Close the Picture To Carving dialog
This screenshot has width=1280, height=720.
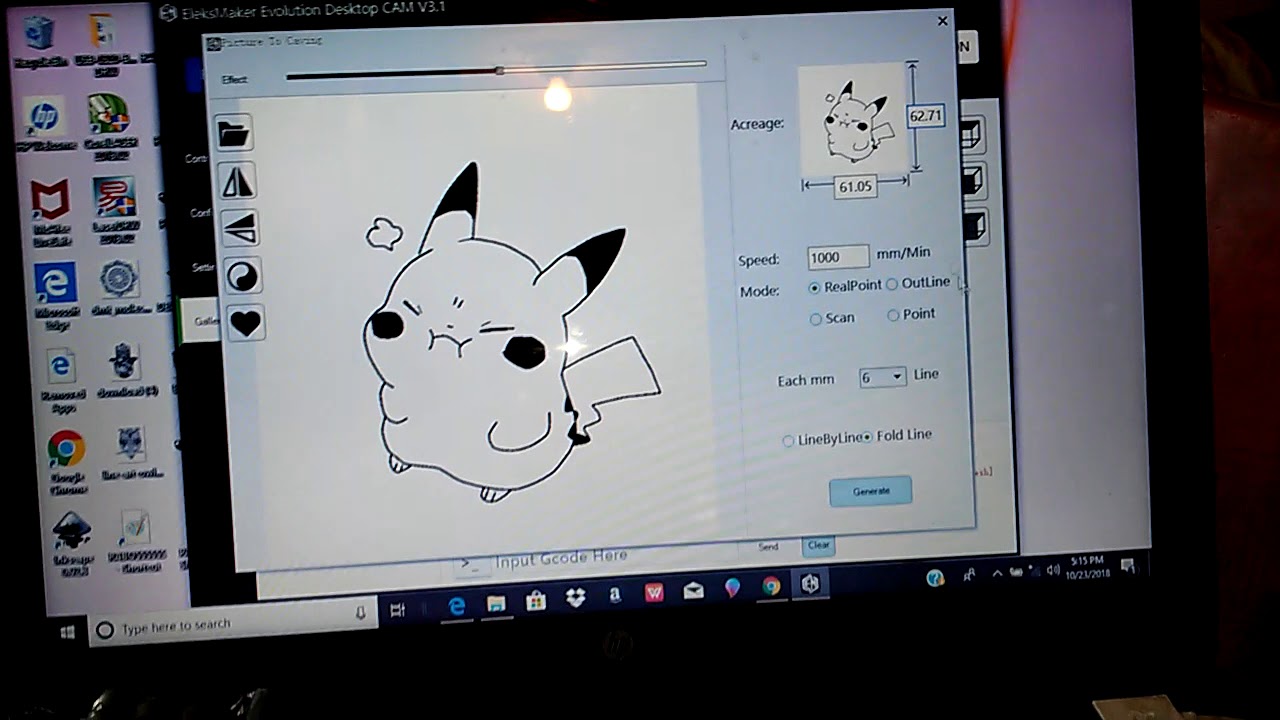942,21
